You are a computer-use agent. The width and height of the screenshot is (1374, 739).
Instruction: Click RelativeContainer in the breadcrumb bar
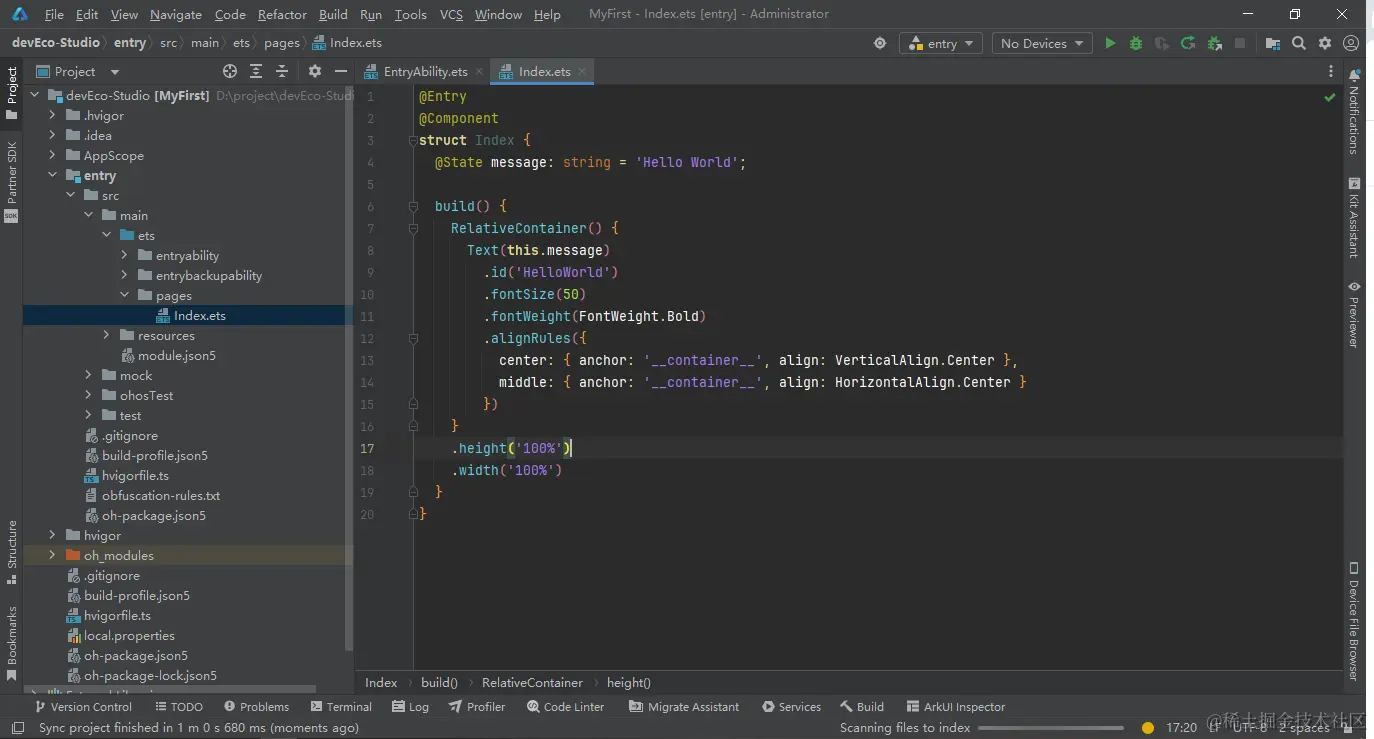click(x=532, y=682)
